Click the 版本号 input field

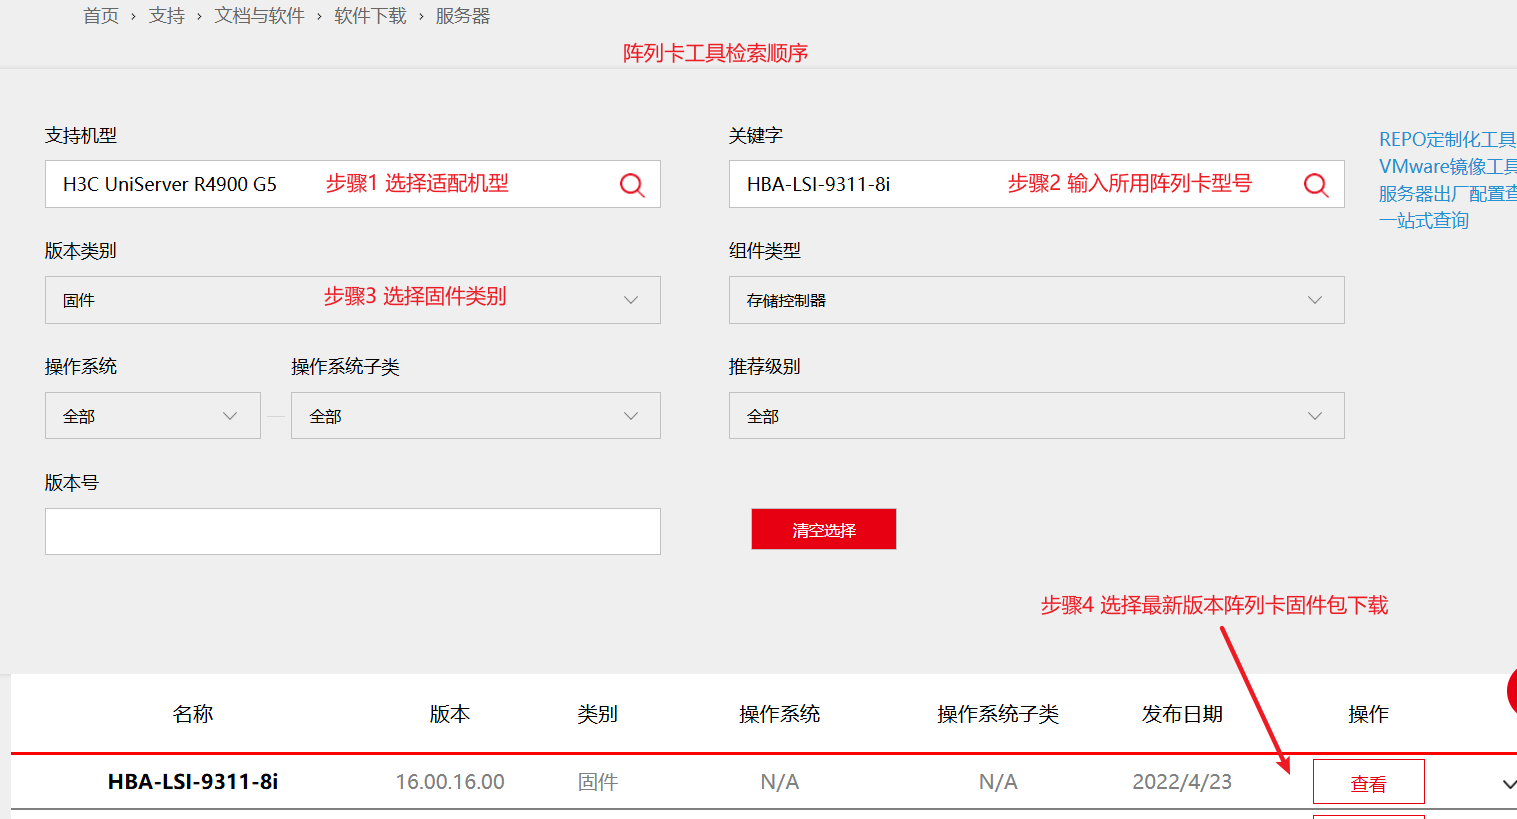pos(352,531)
